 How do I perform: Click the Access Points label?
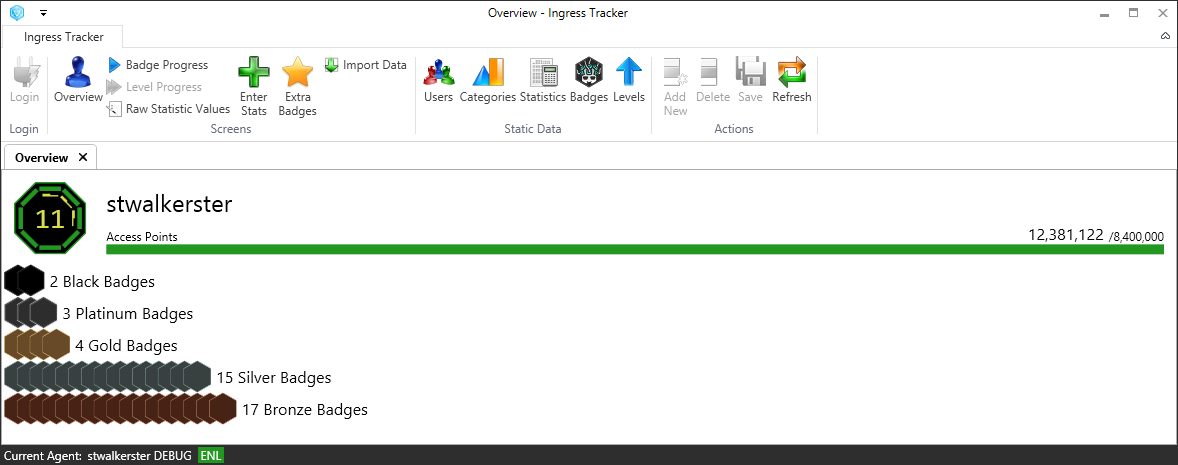[142, 237]
